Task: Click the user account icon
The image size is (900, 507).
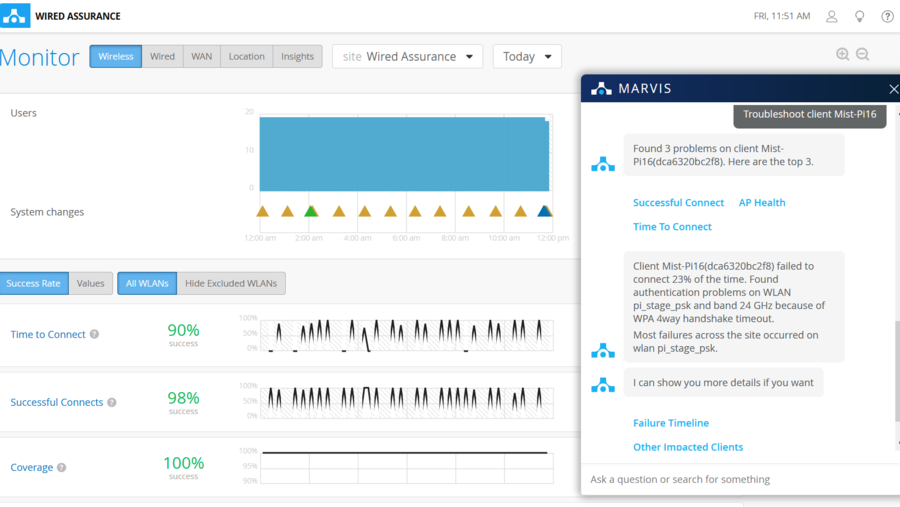Action: (x=832, y=16)
